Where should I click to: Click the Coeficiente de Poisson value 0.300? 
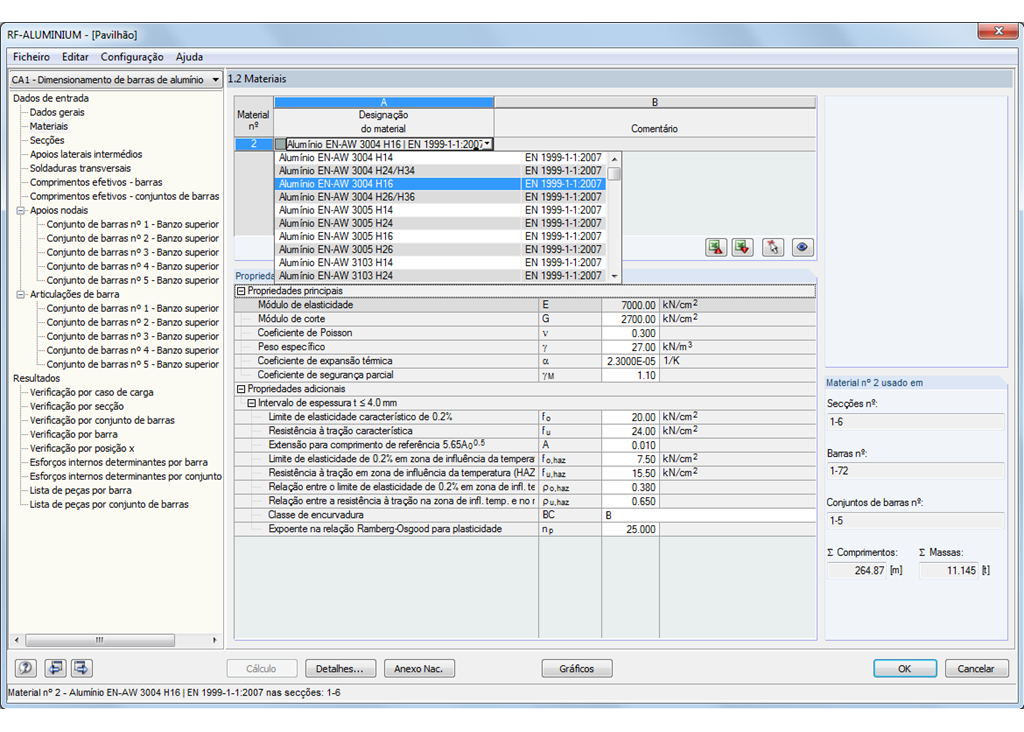(630, 333)
